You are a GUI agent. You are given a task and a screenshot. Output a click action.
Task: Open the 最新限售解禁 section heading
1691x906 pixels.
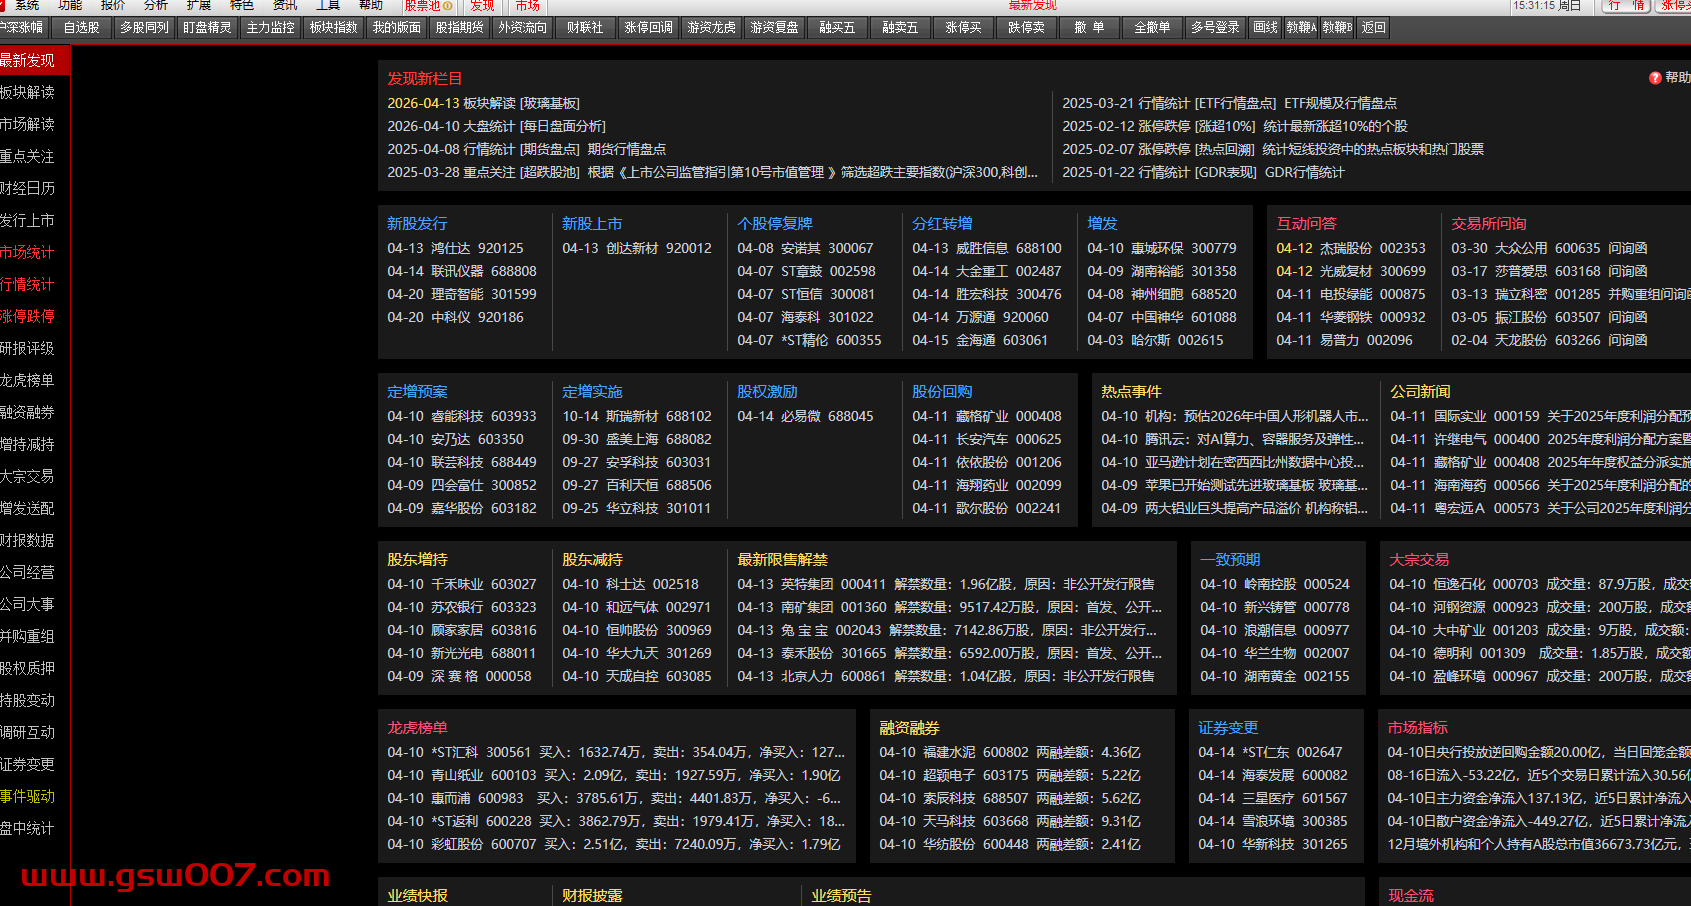(782, 559)
